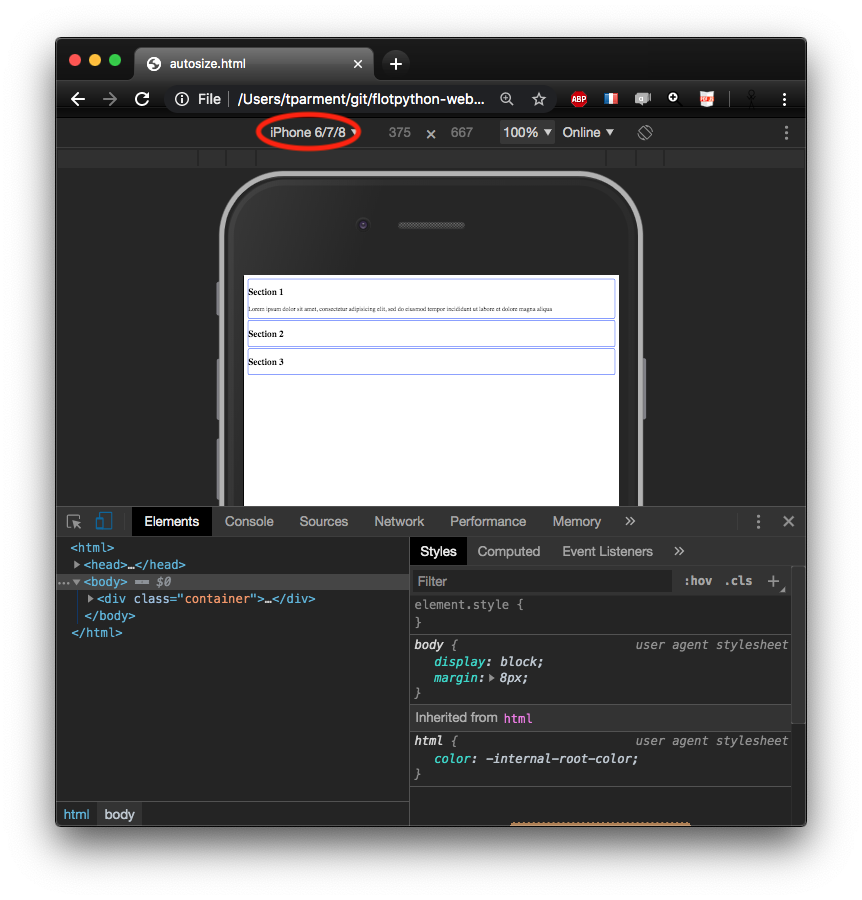The width and height of the screenshot is (862, 900).
Task: Click the ABP extension icon
Action: (579, 99)
